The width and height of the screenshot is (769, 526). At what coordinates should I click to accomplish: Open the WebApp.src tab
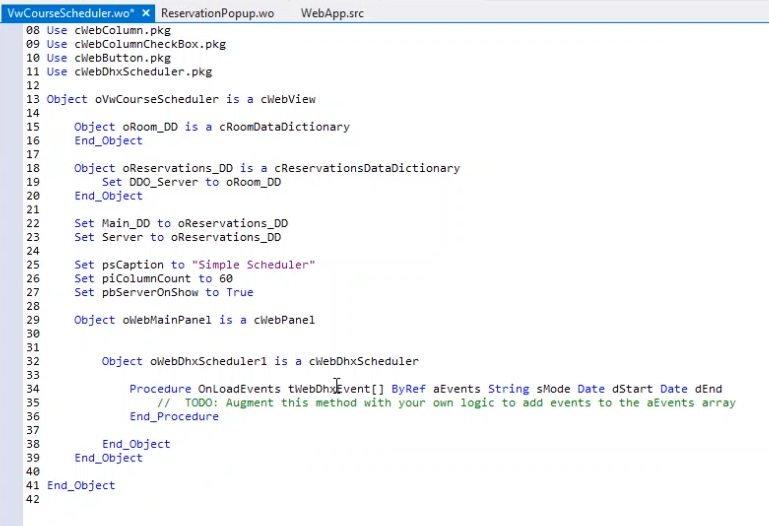pyautogui.click(x=334, y=13)
